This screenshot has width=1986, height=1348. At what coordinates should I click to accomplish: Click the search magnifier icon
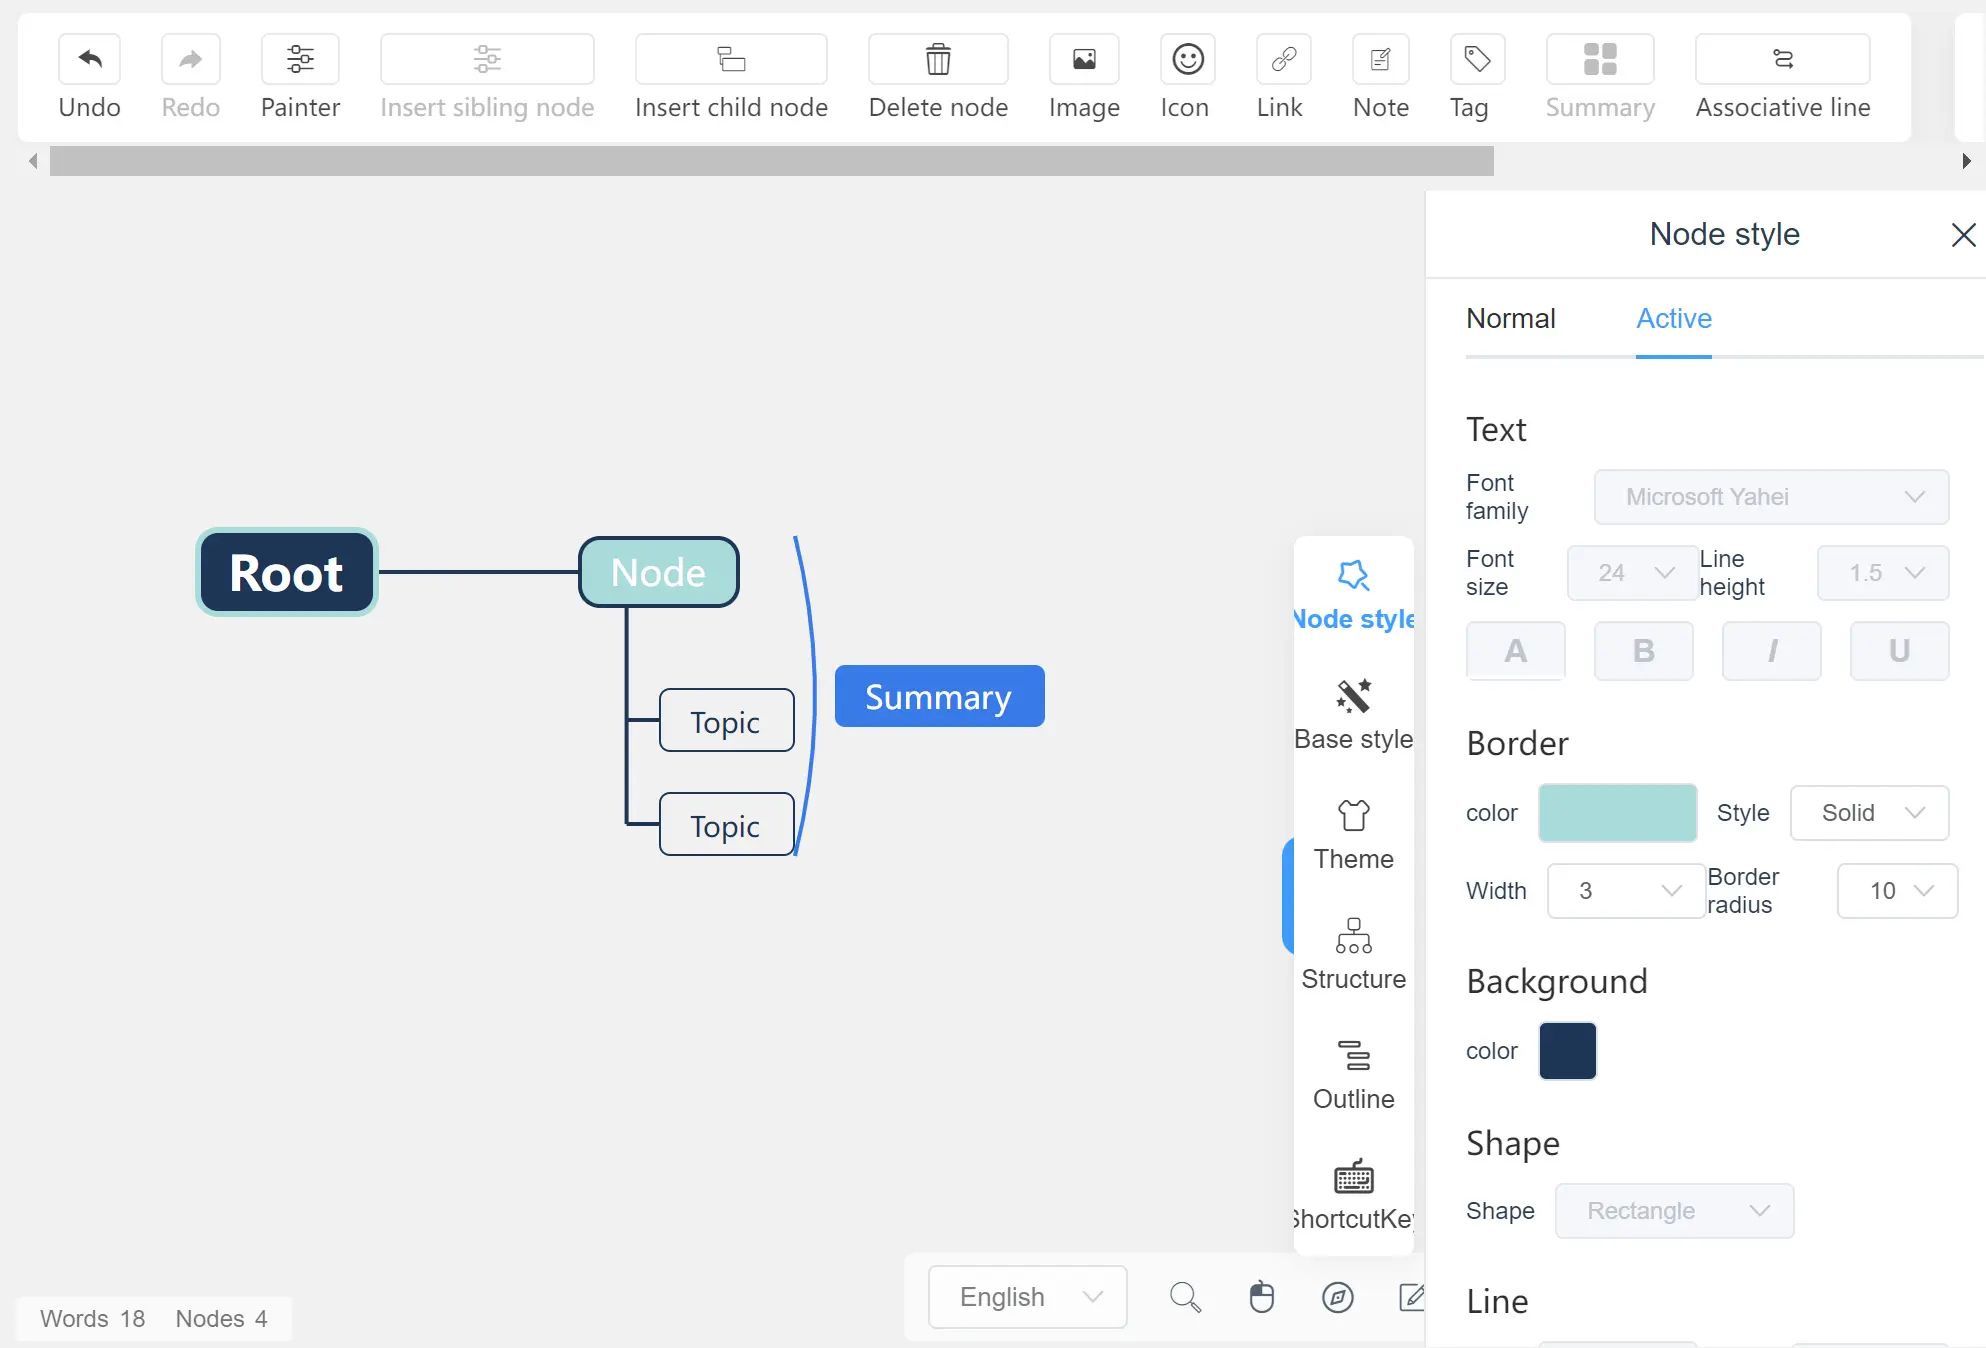coord(1185,1297)
